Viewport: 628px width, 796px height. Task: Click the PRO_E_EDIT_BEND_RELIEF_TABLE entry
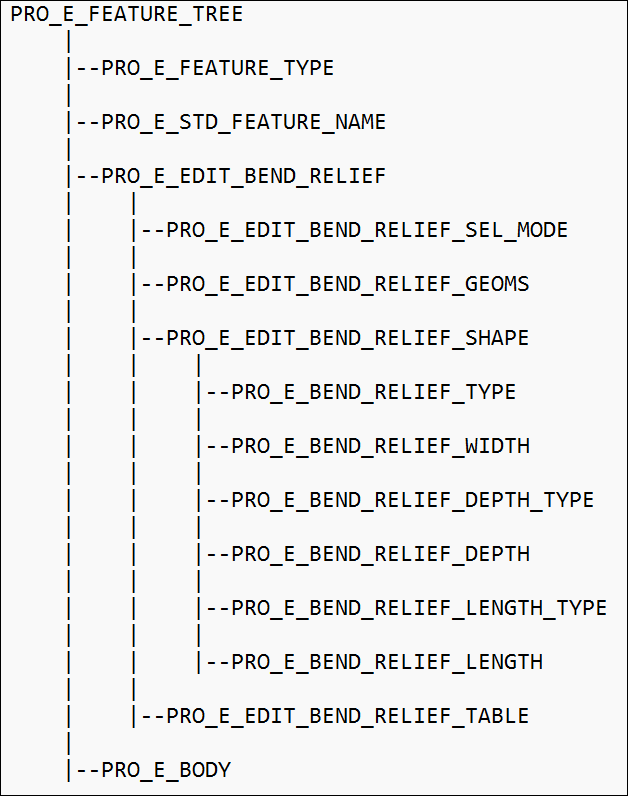pyautogui.click(x=347, y=717)
